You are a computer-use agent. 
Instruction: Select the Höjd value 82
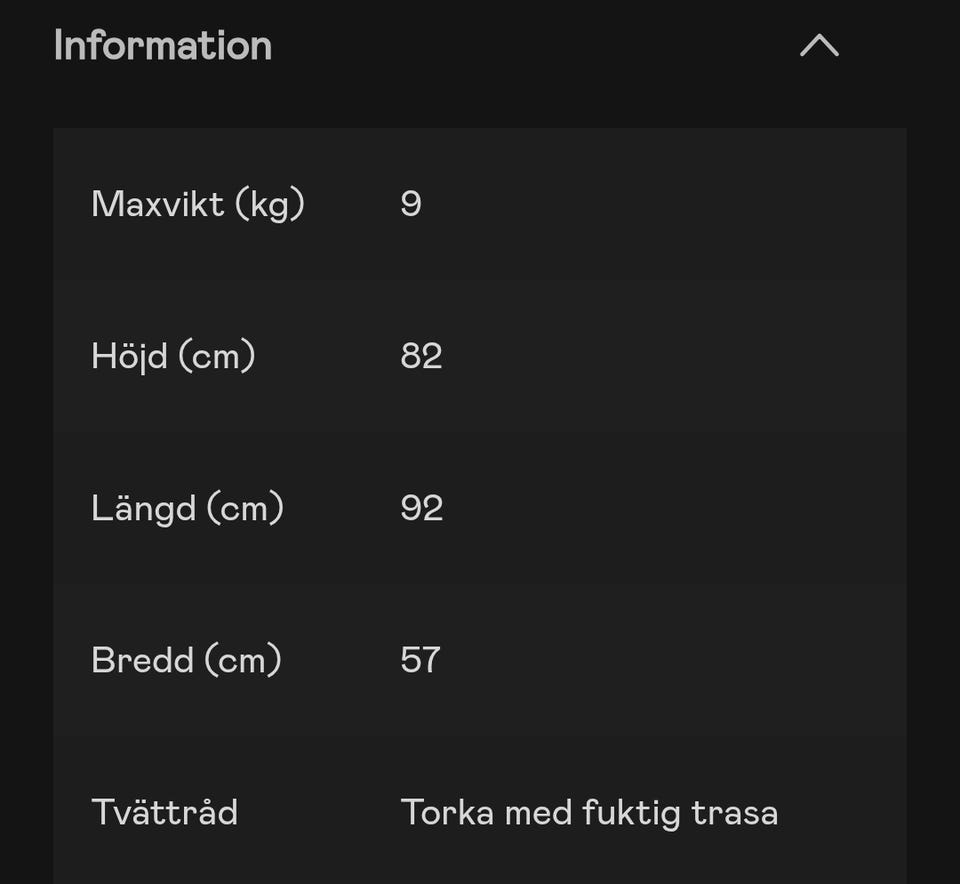point(421,356)
